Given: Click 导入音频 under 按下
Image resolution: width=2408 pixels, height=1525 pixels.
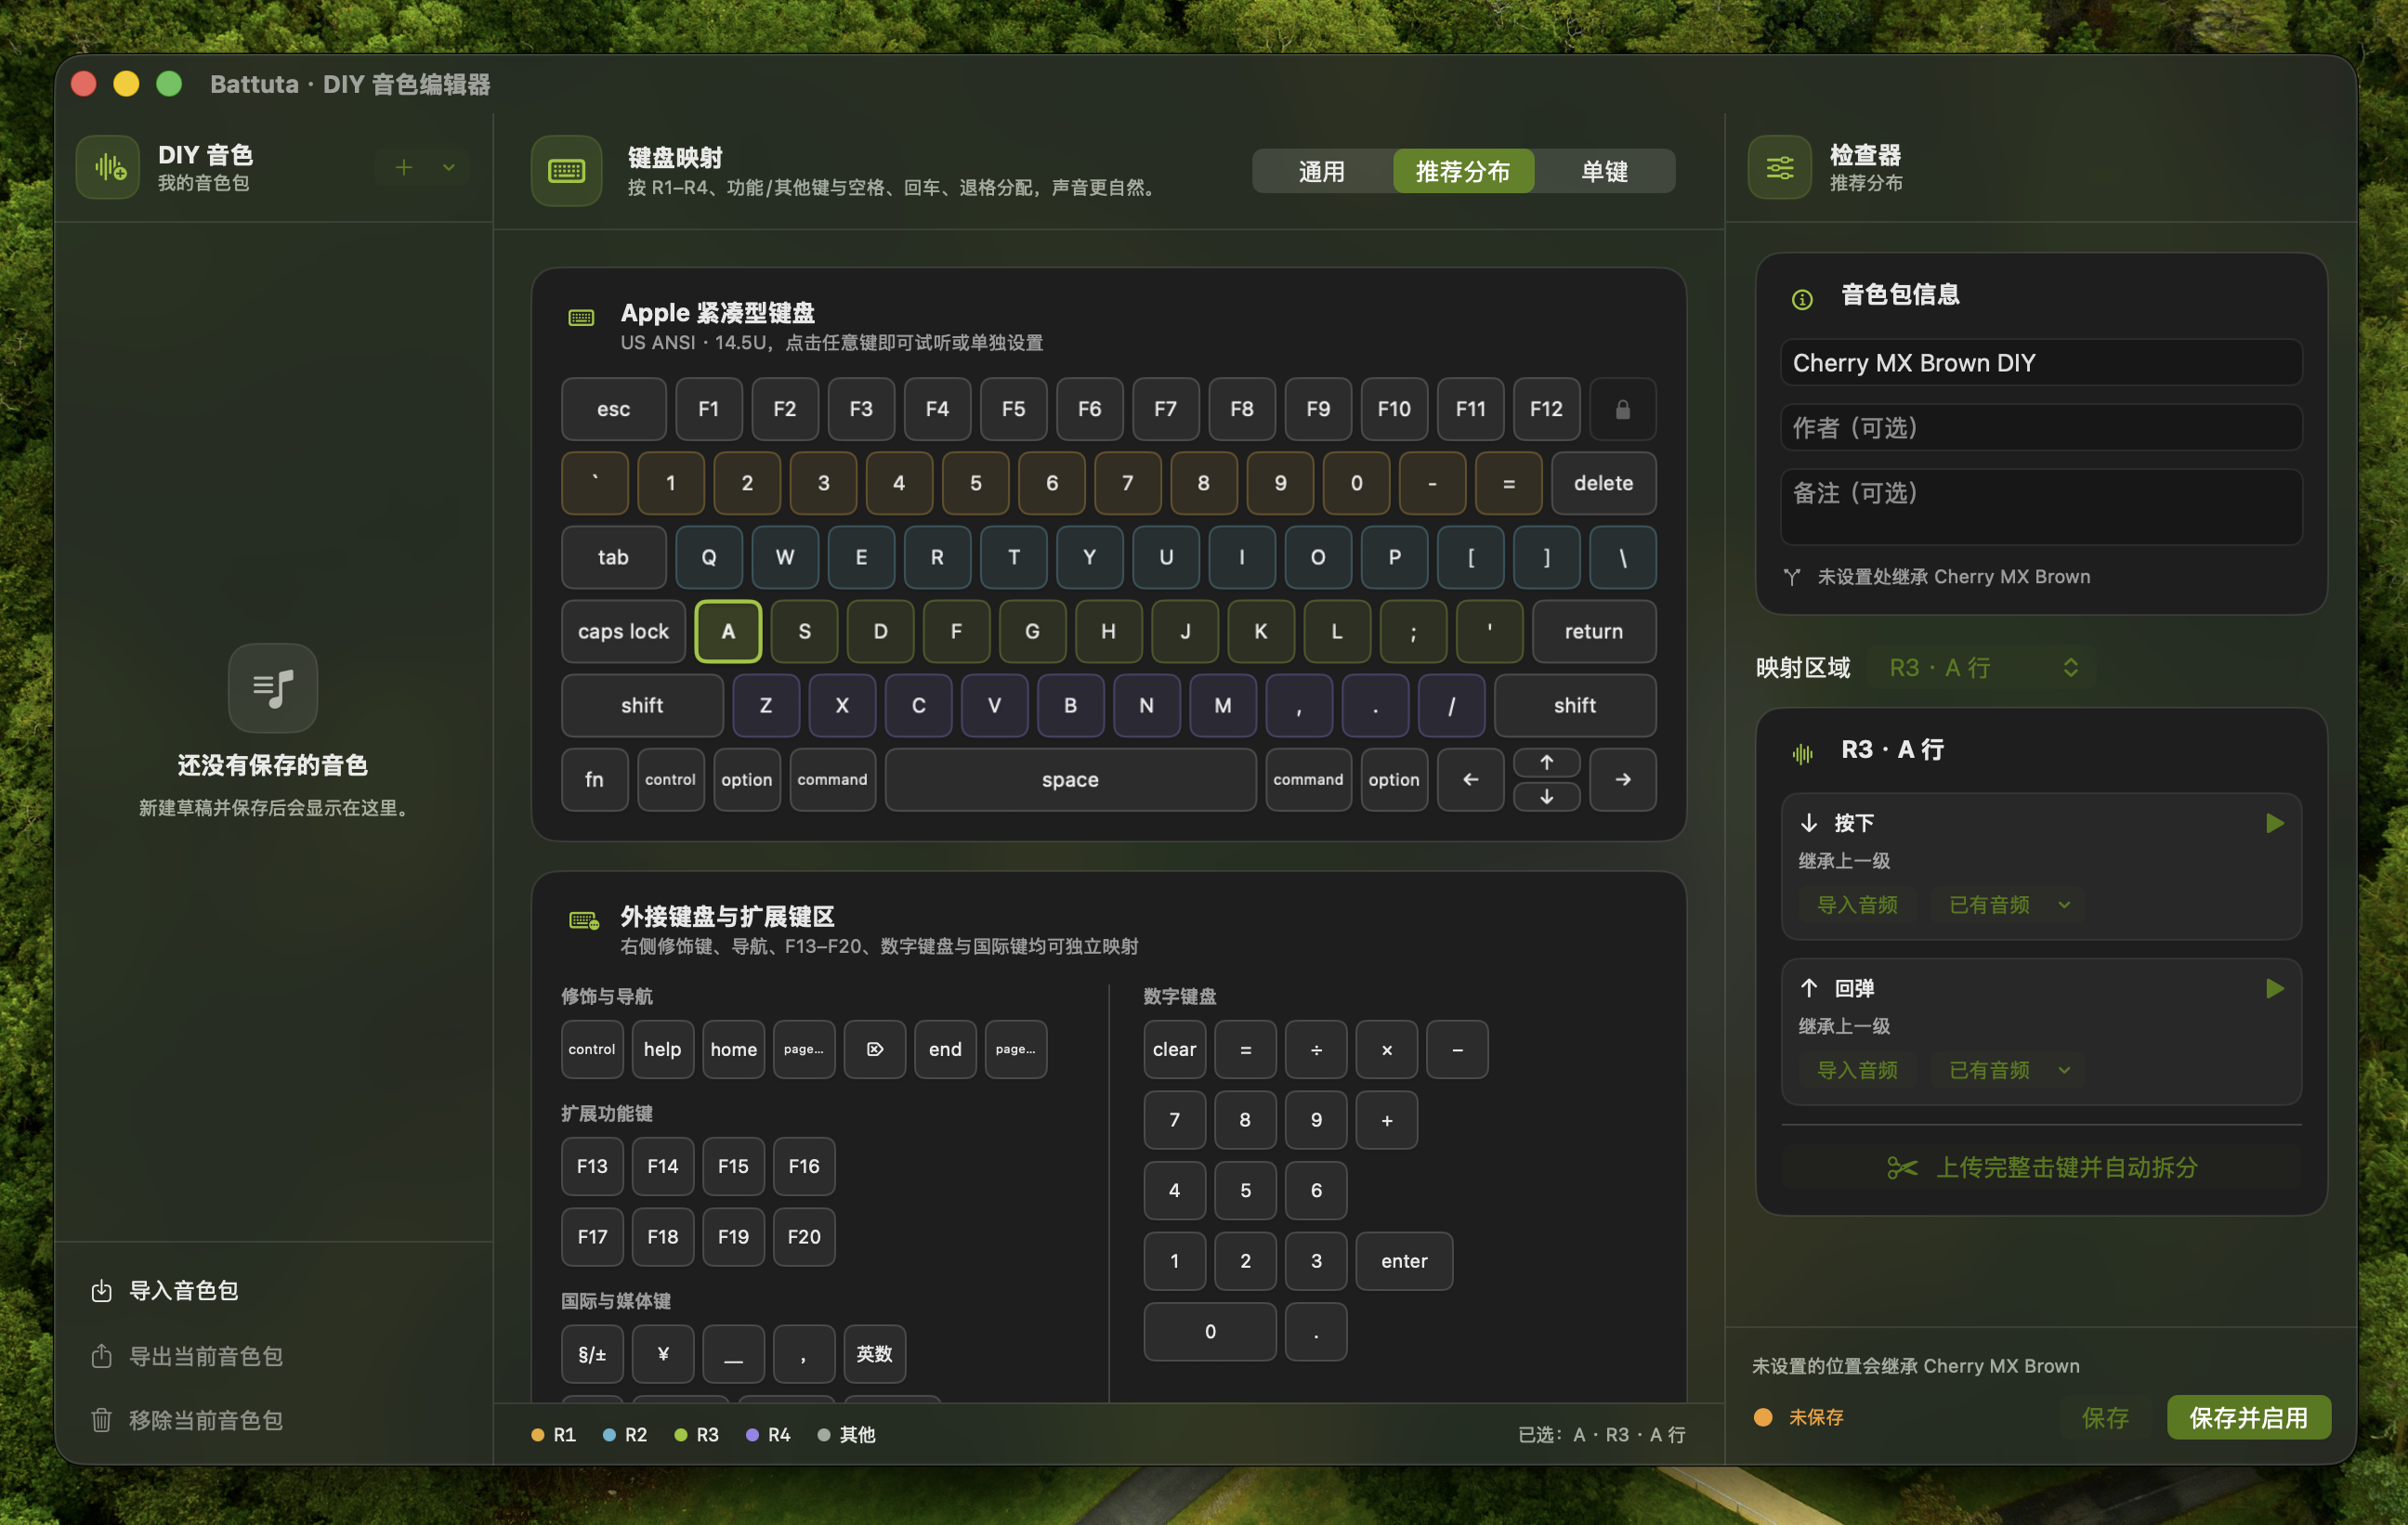Looking at the screenshot, I should 1857,904.
